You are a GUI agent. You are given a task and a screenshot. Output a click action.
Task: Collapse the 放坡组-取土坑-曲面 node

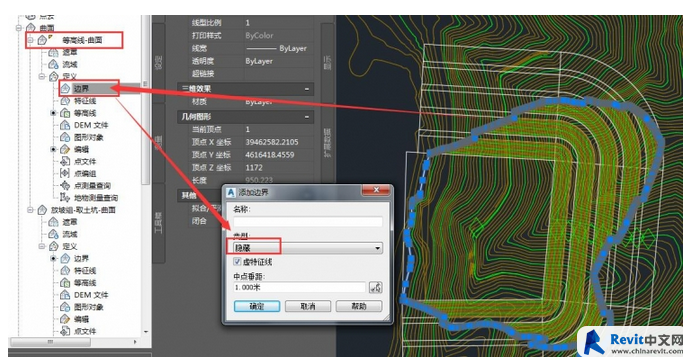[30, 210]
